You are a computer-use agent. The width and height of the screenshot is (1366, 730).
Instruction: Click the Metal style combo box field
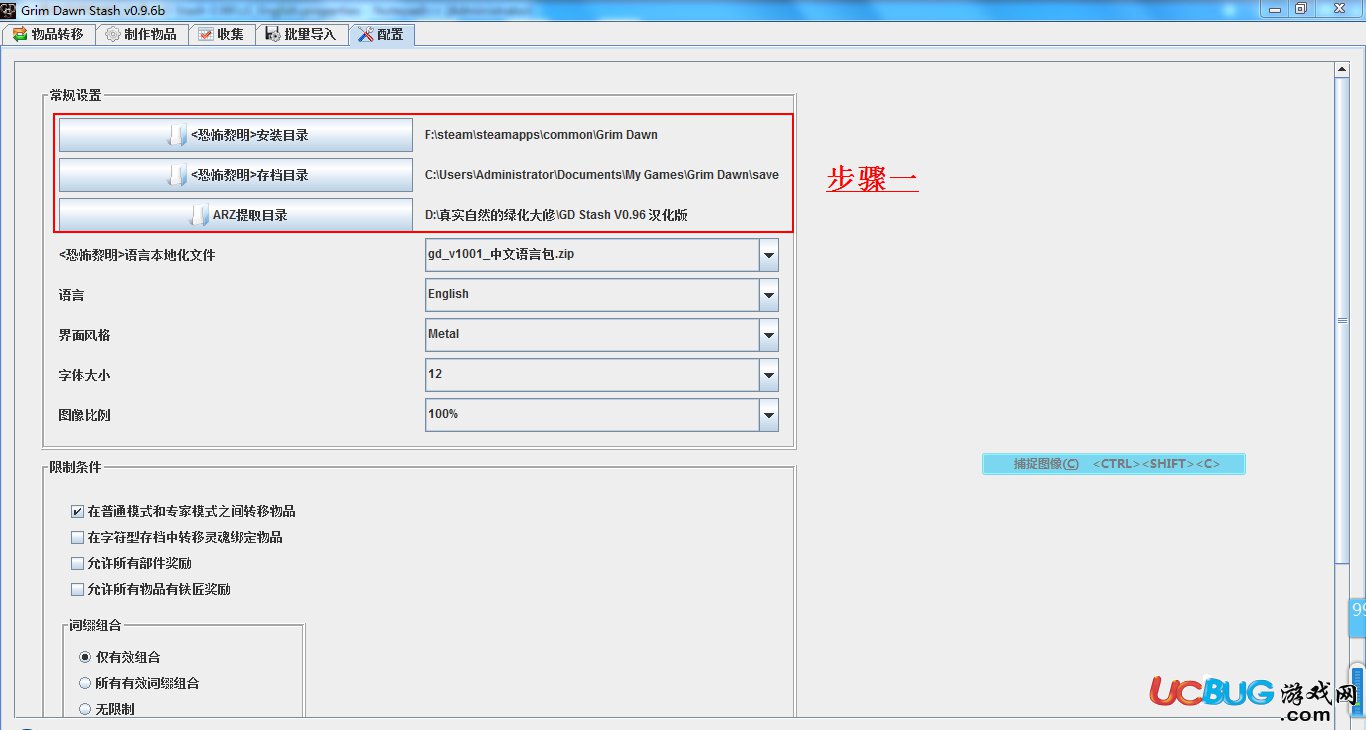pyautogui.click(x=602, y=335)
